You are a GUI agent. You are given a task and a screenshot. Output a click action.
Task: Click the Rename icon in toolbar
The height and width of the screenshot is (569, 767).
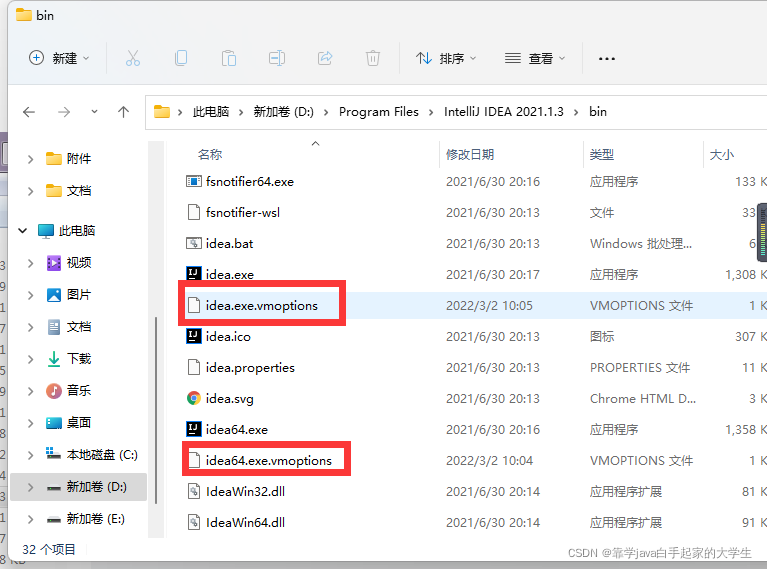pyautogui.click(x=277, y=58)
